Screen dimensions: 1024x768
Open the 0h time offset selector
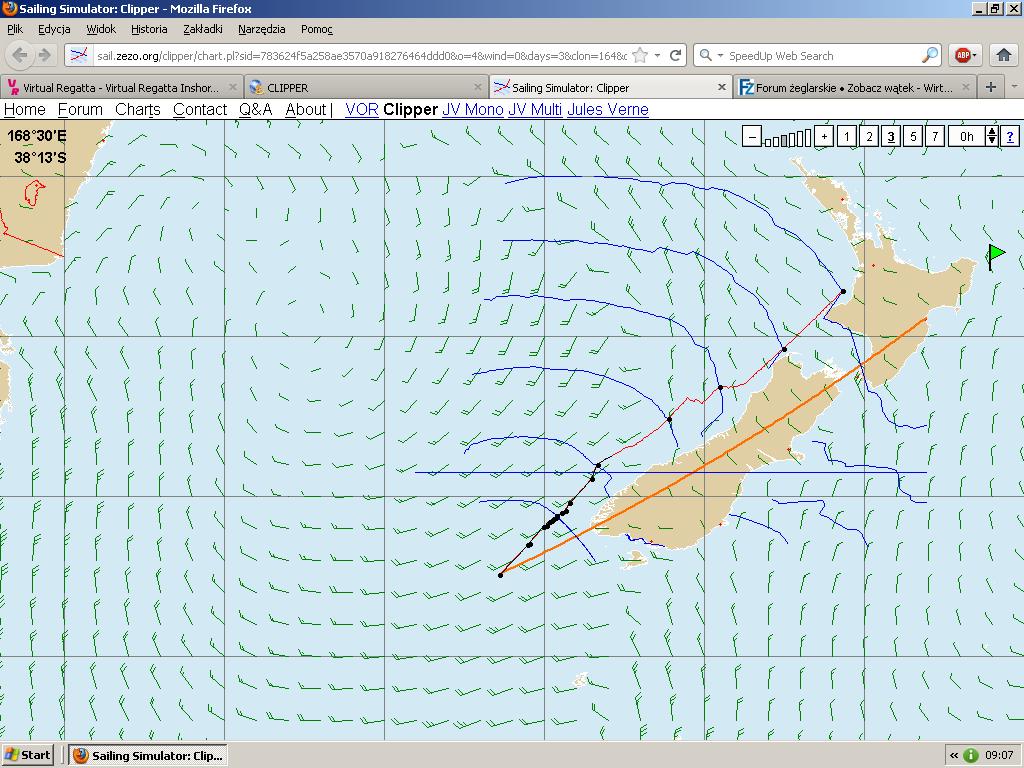[967, 137]
